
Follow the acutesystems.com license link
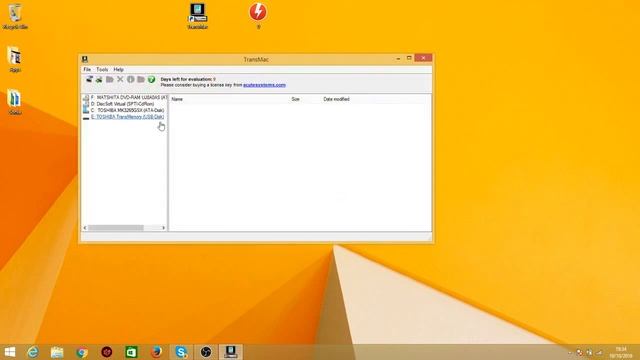pyautogui.click(x=264, y=85)
